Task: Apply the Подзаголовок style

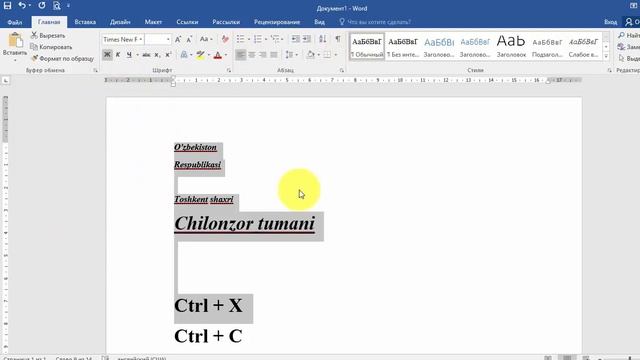Action: [547, 47]
